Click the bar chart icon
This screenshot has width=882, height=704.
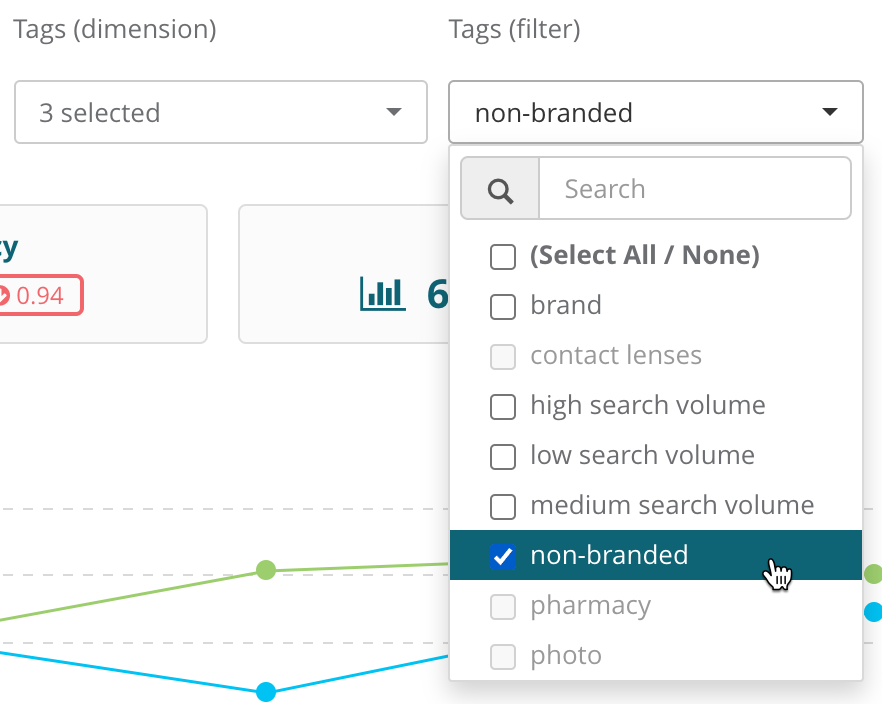(381, 293)
